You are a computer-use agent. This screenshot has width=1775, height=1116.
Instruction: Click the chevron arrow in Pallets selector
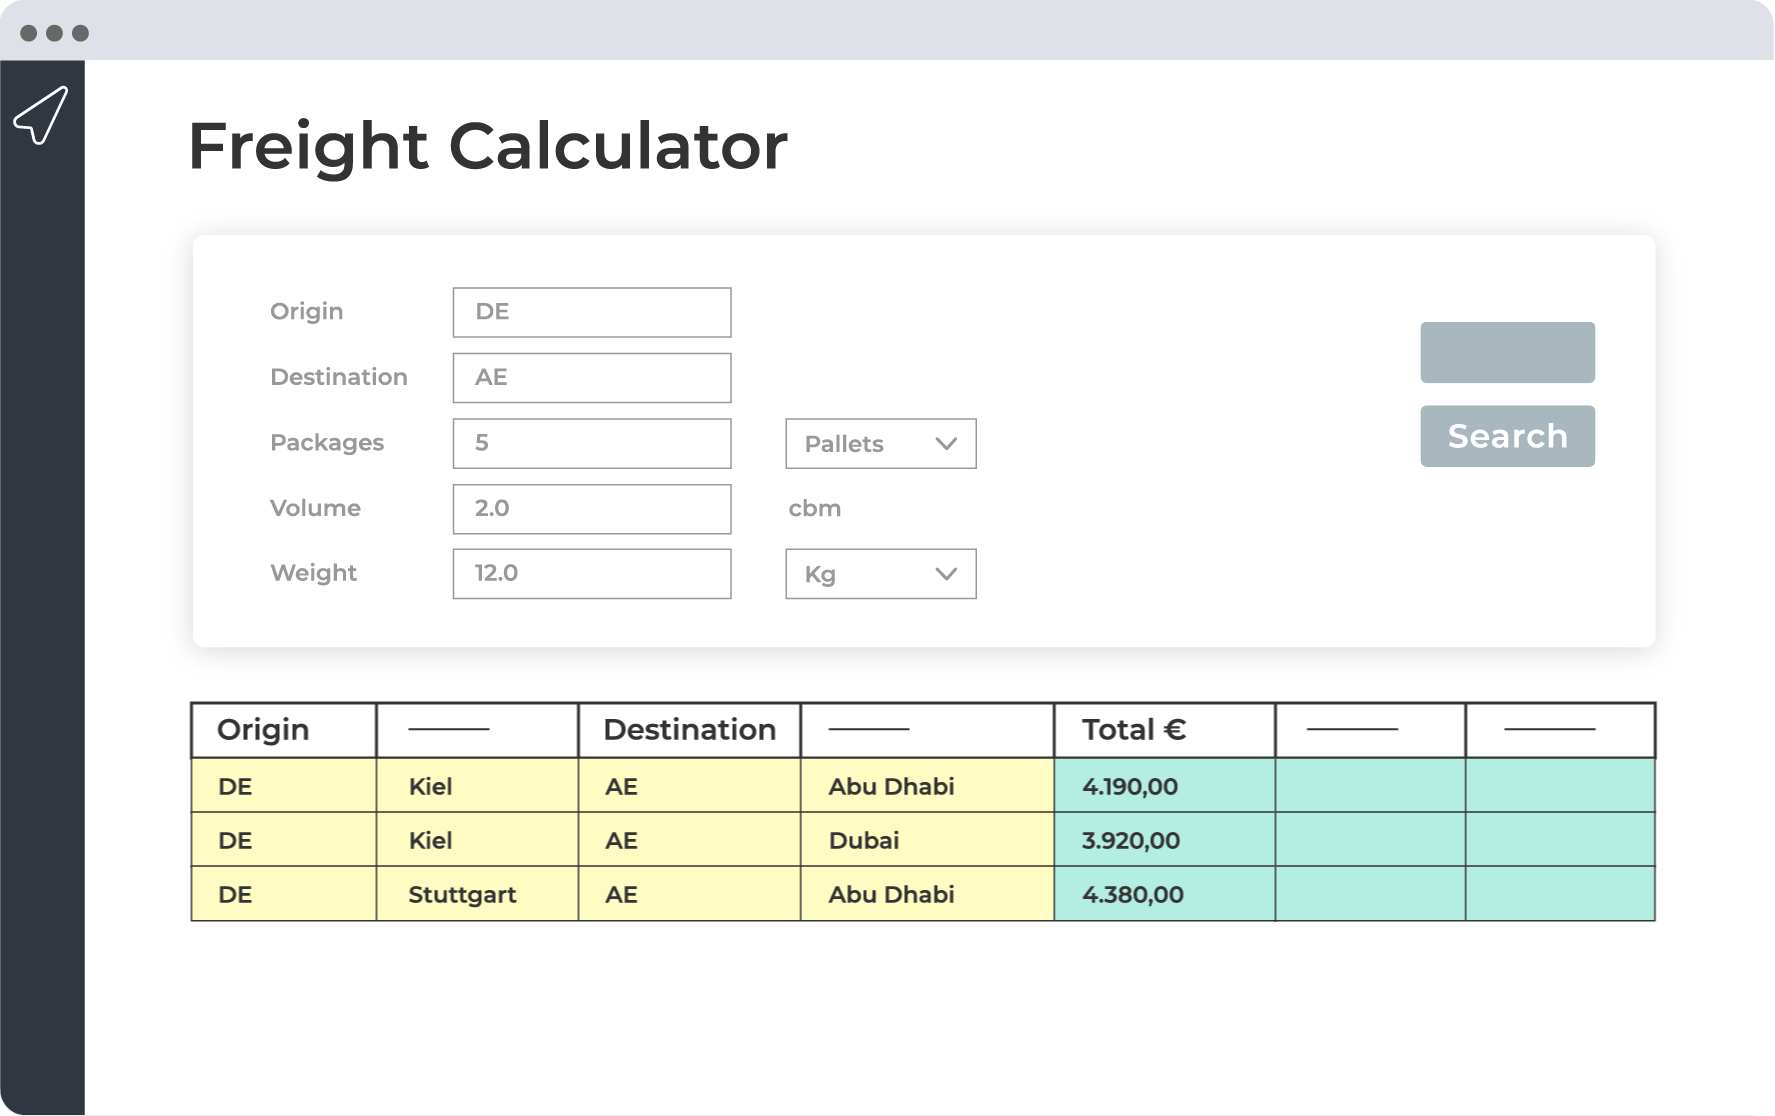point(946,443)
